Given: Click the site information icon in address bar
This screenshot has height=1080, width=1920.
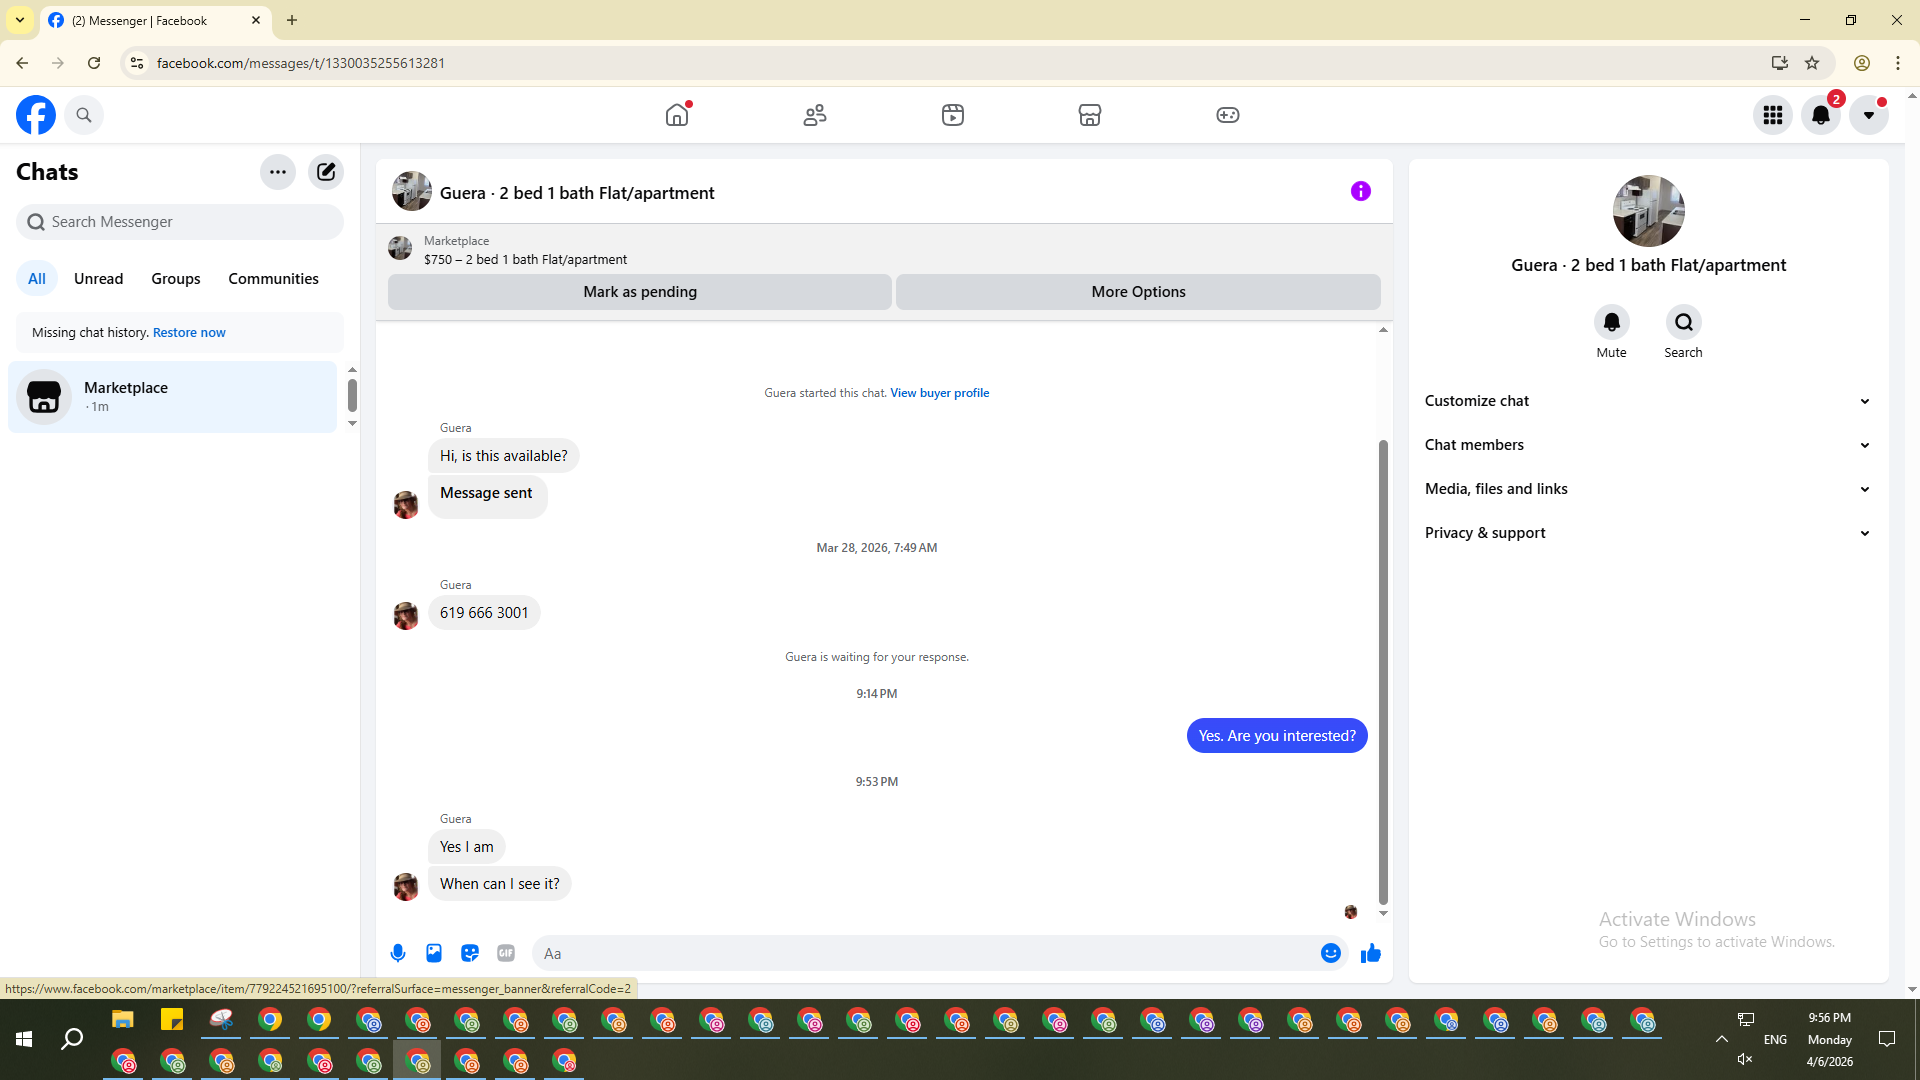Looking at the screenshot, I should [137, 63].
